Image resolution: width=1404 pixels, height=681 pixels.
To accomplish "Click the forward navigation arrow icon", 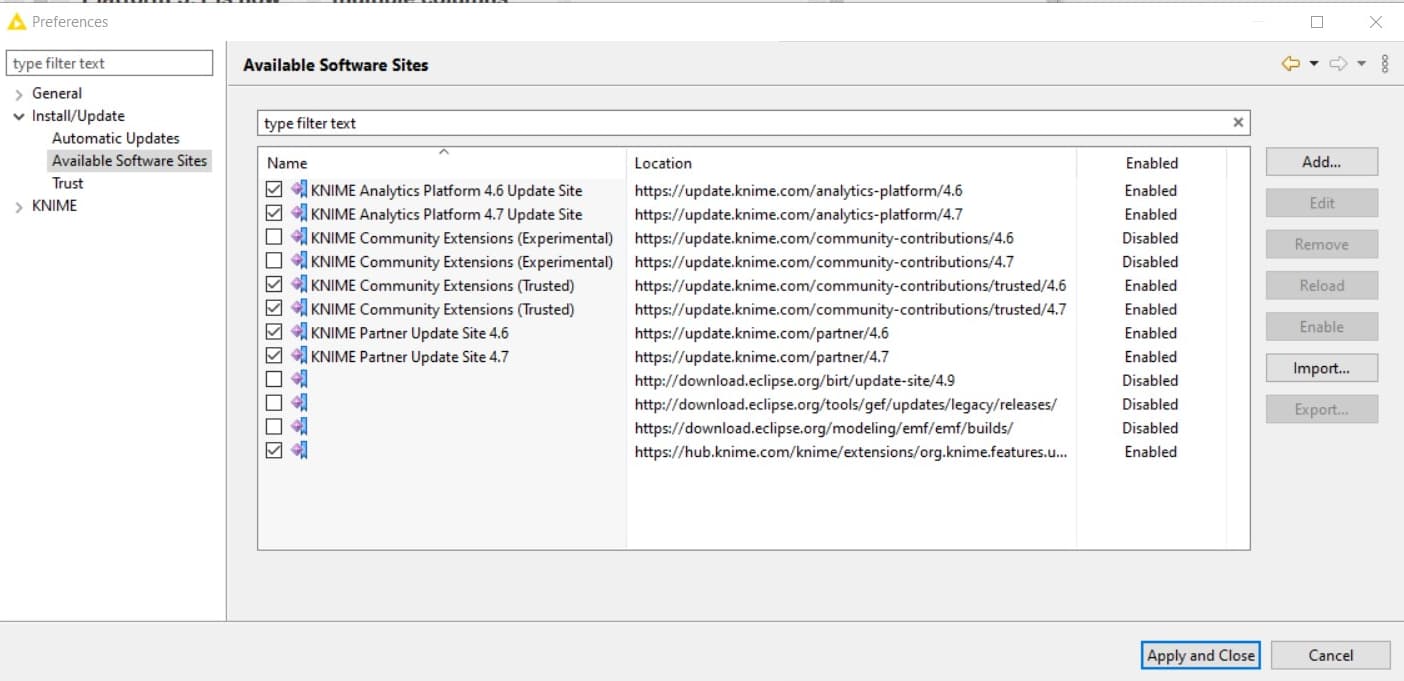I will coord(1338,64).
